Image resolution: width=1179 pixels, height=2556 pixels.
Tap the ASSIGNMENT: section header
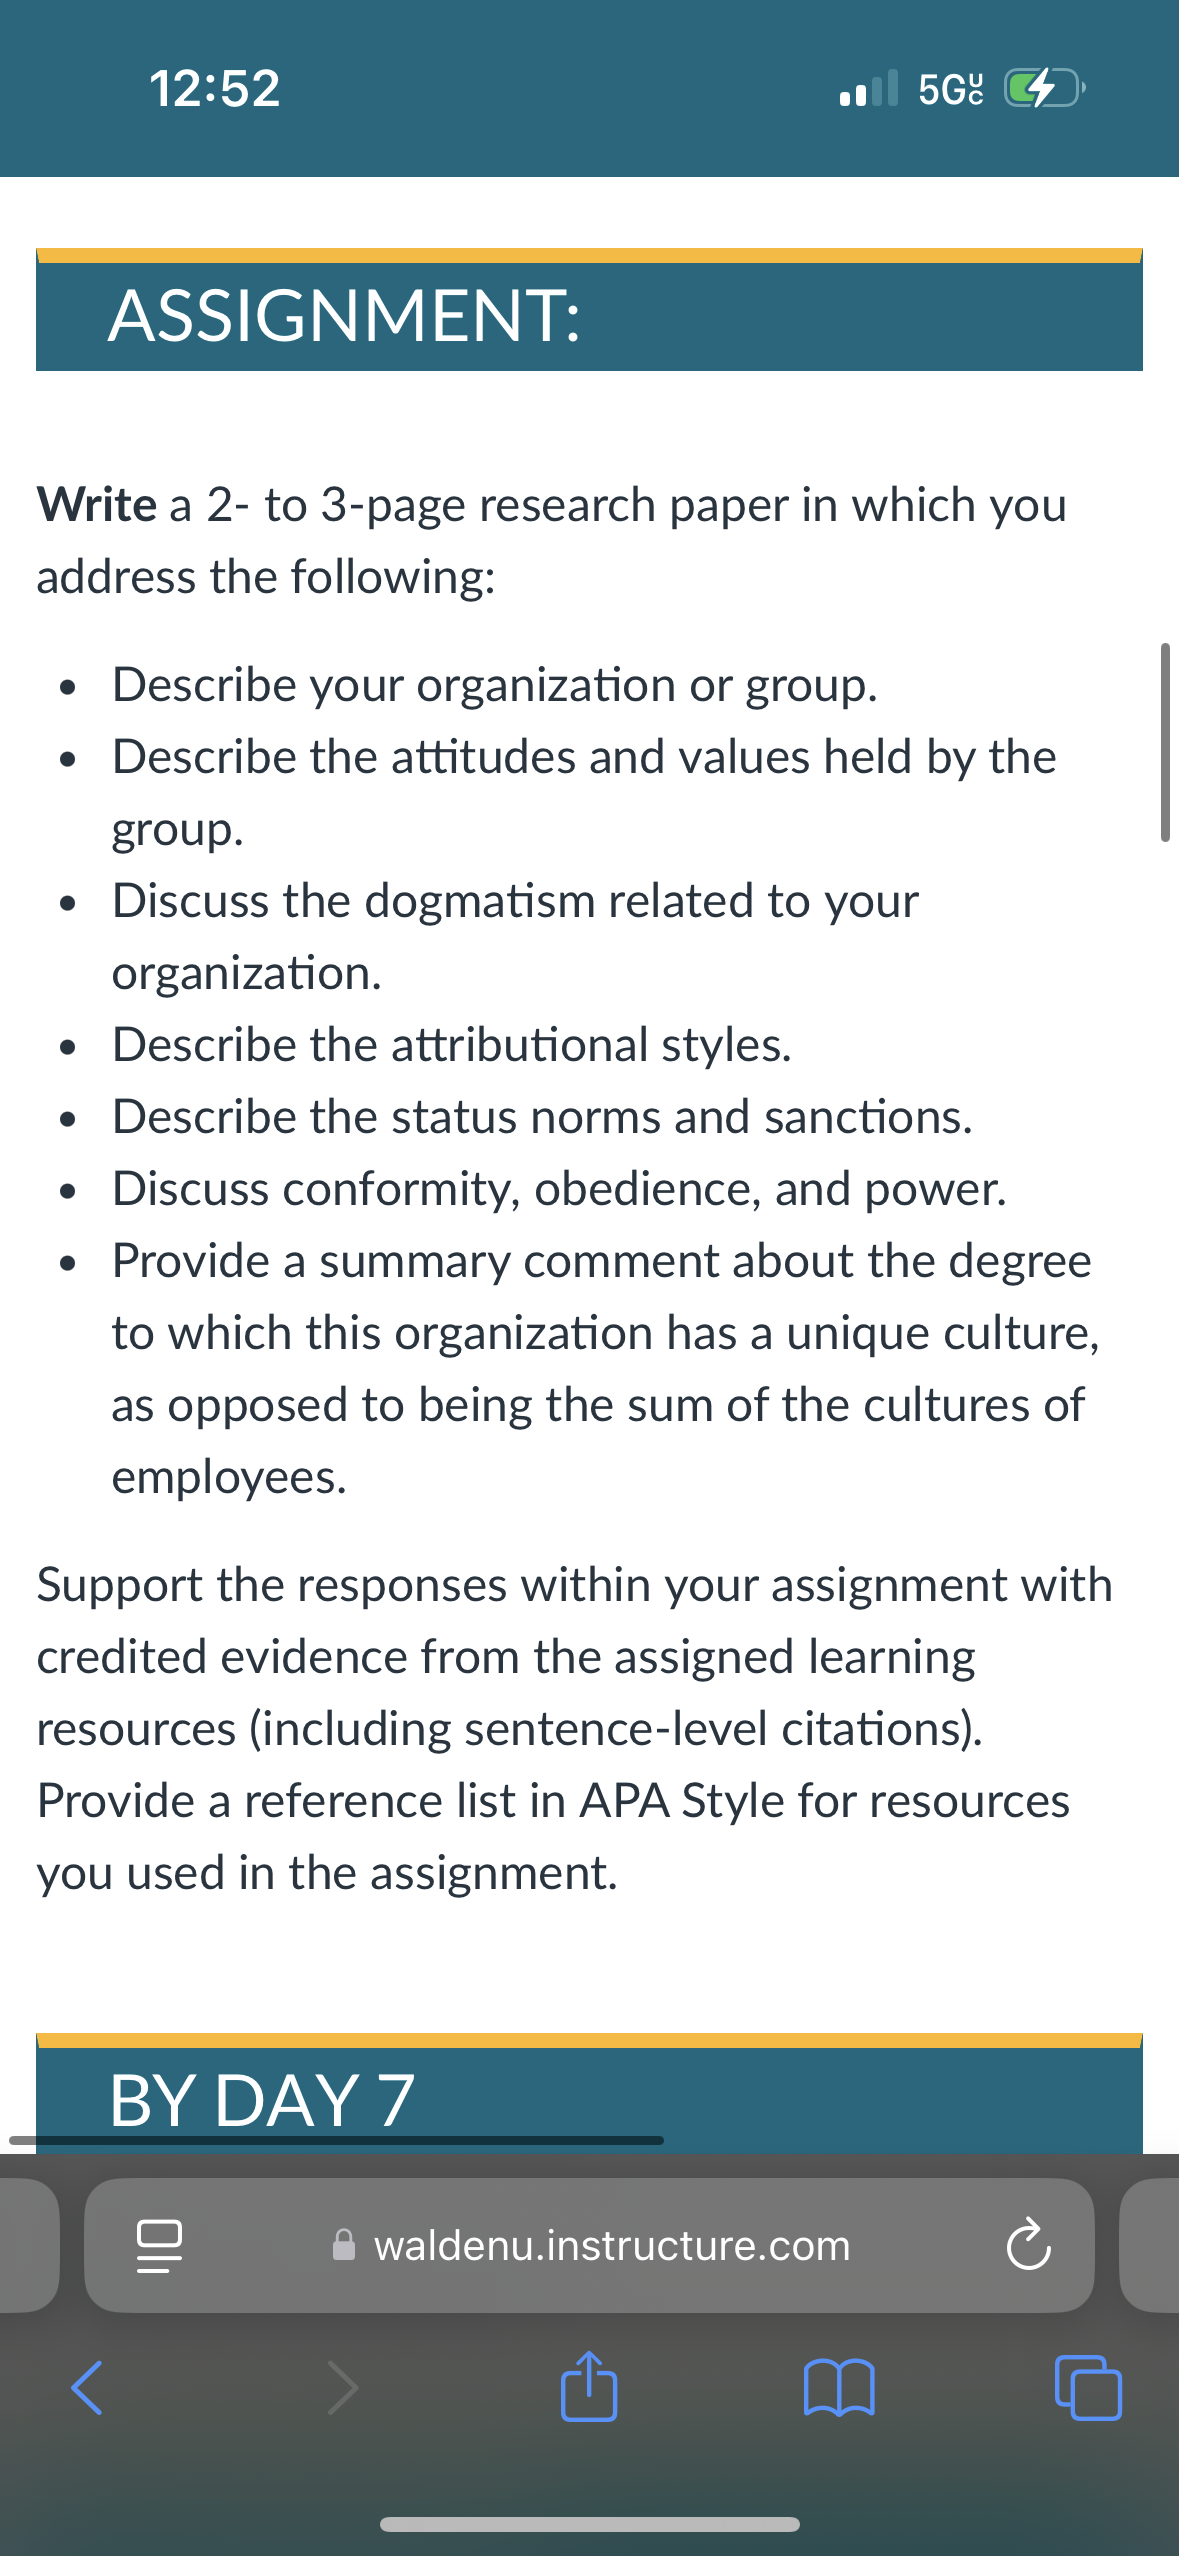point(589,310)
